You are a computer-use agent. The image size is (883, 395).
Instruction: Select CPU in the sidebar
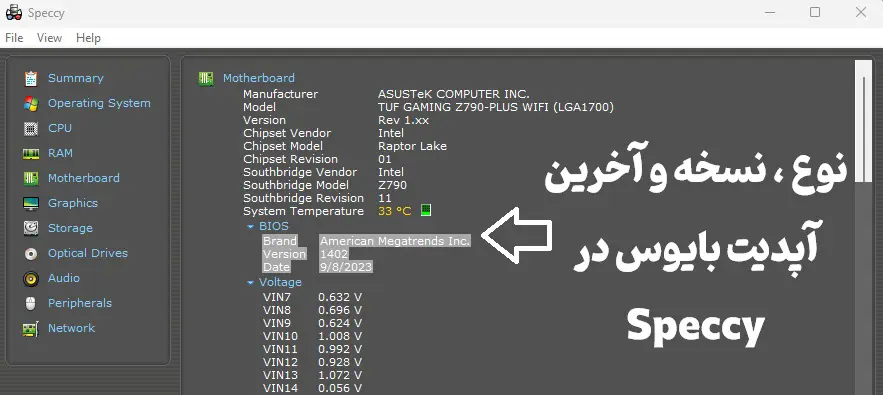tap(60, 128)
